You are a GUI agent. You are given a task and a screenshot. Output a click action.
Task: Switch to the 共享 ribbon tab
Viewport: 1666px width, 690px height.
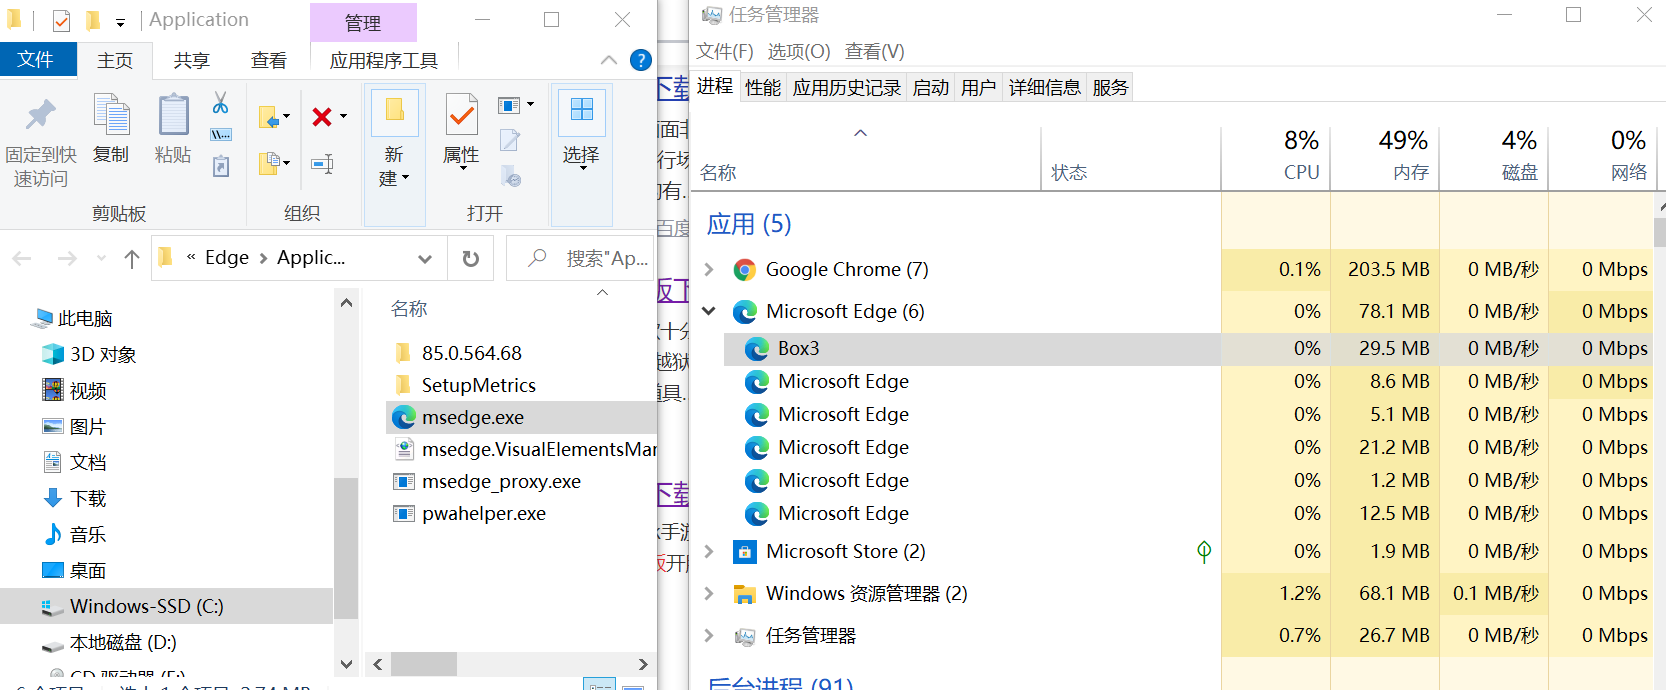click(x=192, y=61)
